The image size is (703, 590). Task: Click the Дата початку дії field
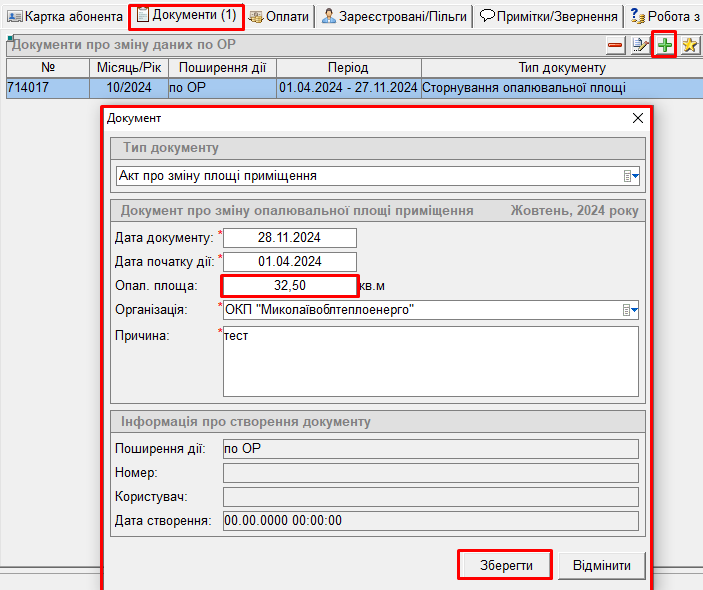pyautogui.click(x=289, y=262)
